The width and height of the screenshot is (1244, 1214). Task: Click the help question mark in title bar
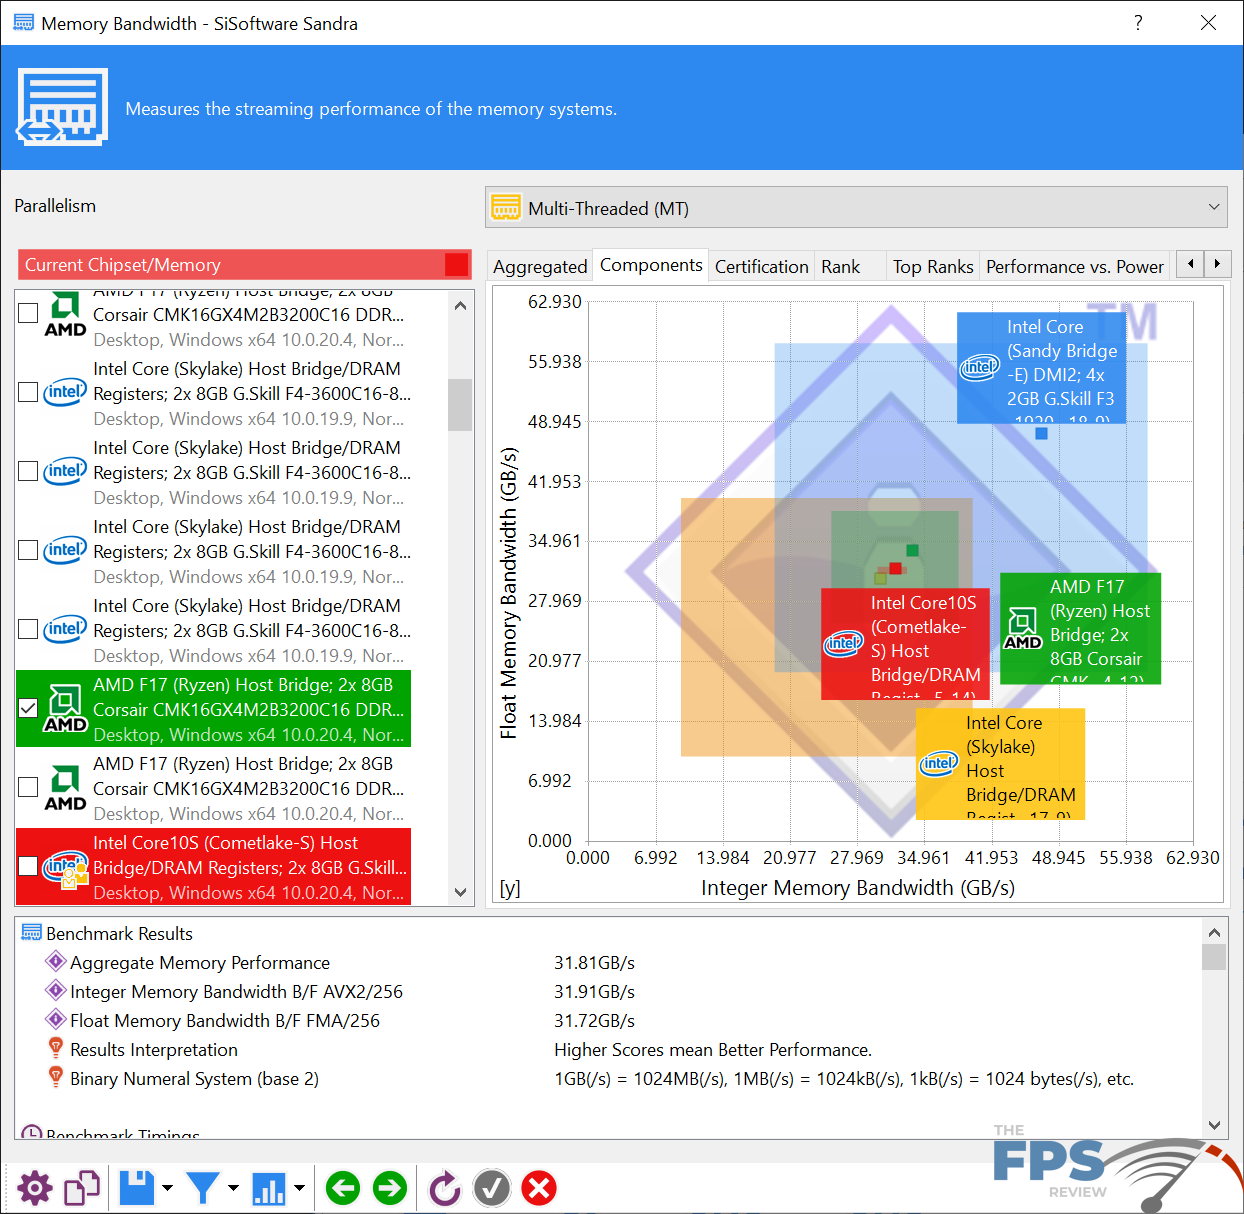1138,23
